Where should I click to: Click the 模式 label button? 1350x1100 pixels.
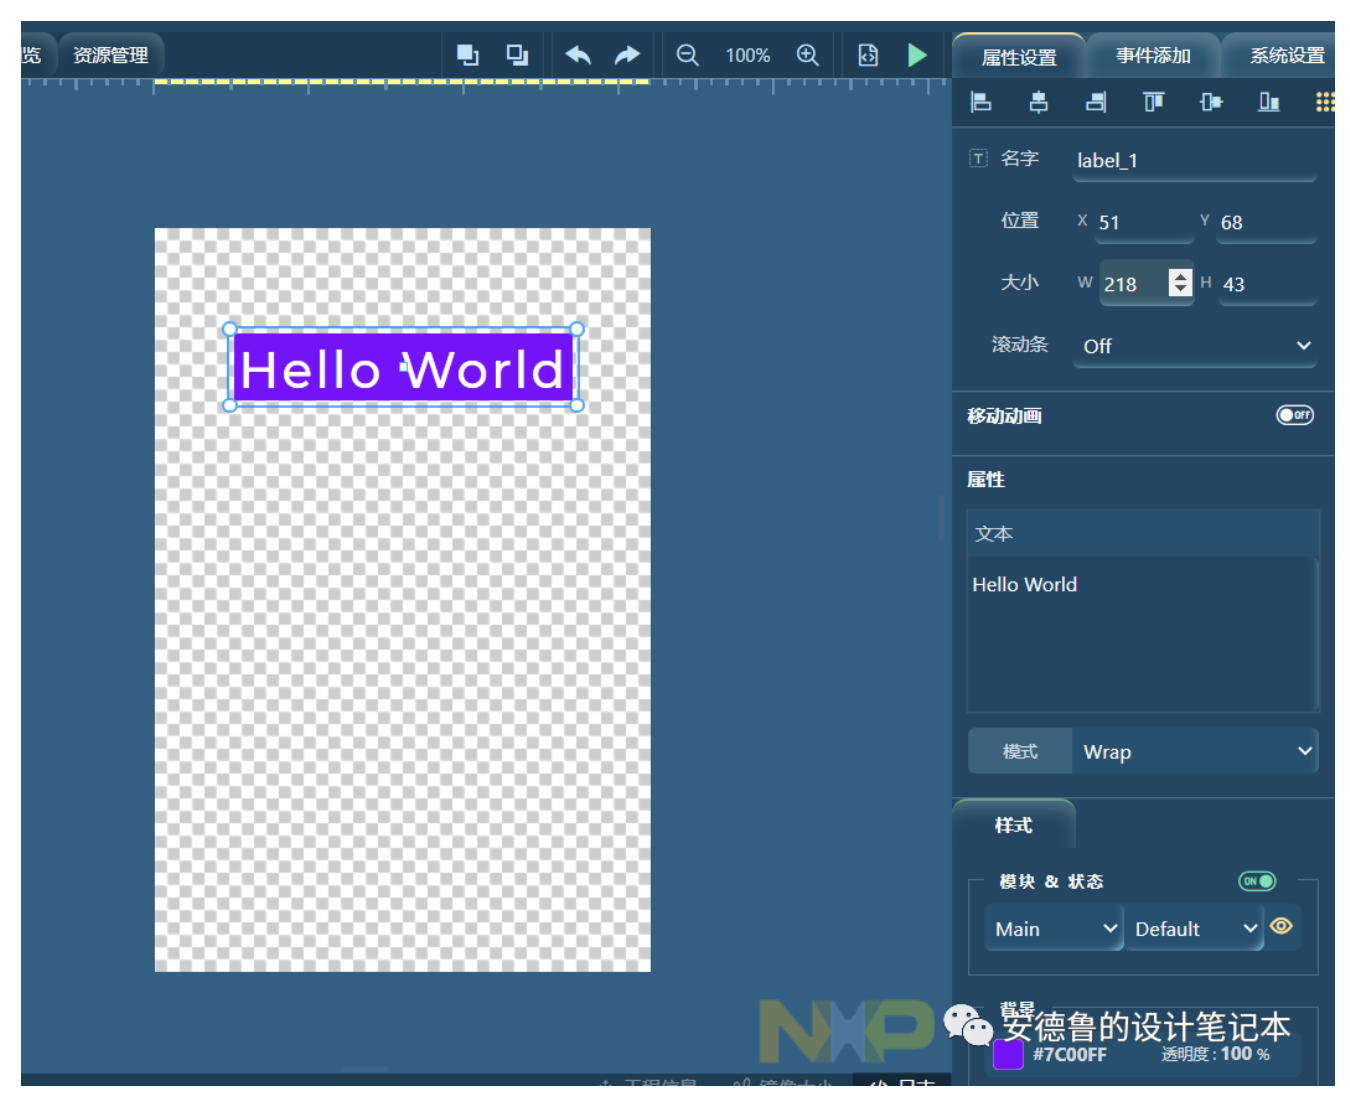pyautogui.click(x=1020, y=751)
